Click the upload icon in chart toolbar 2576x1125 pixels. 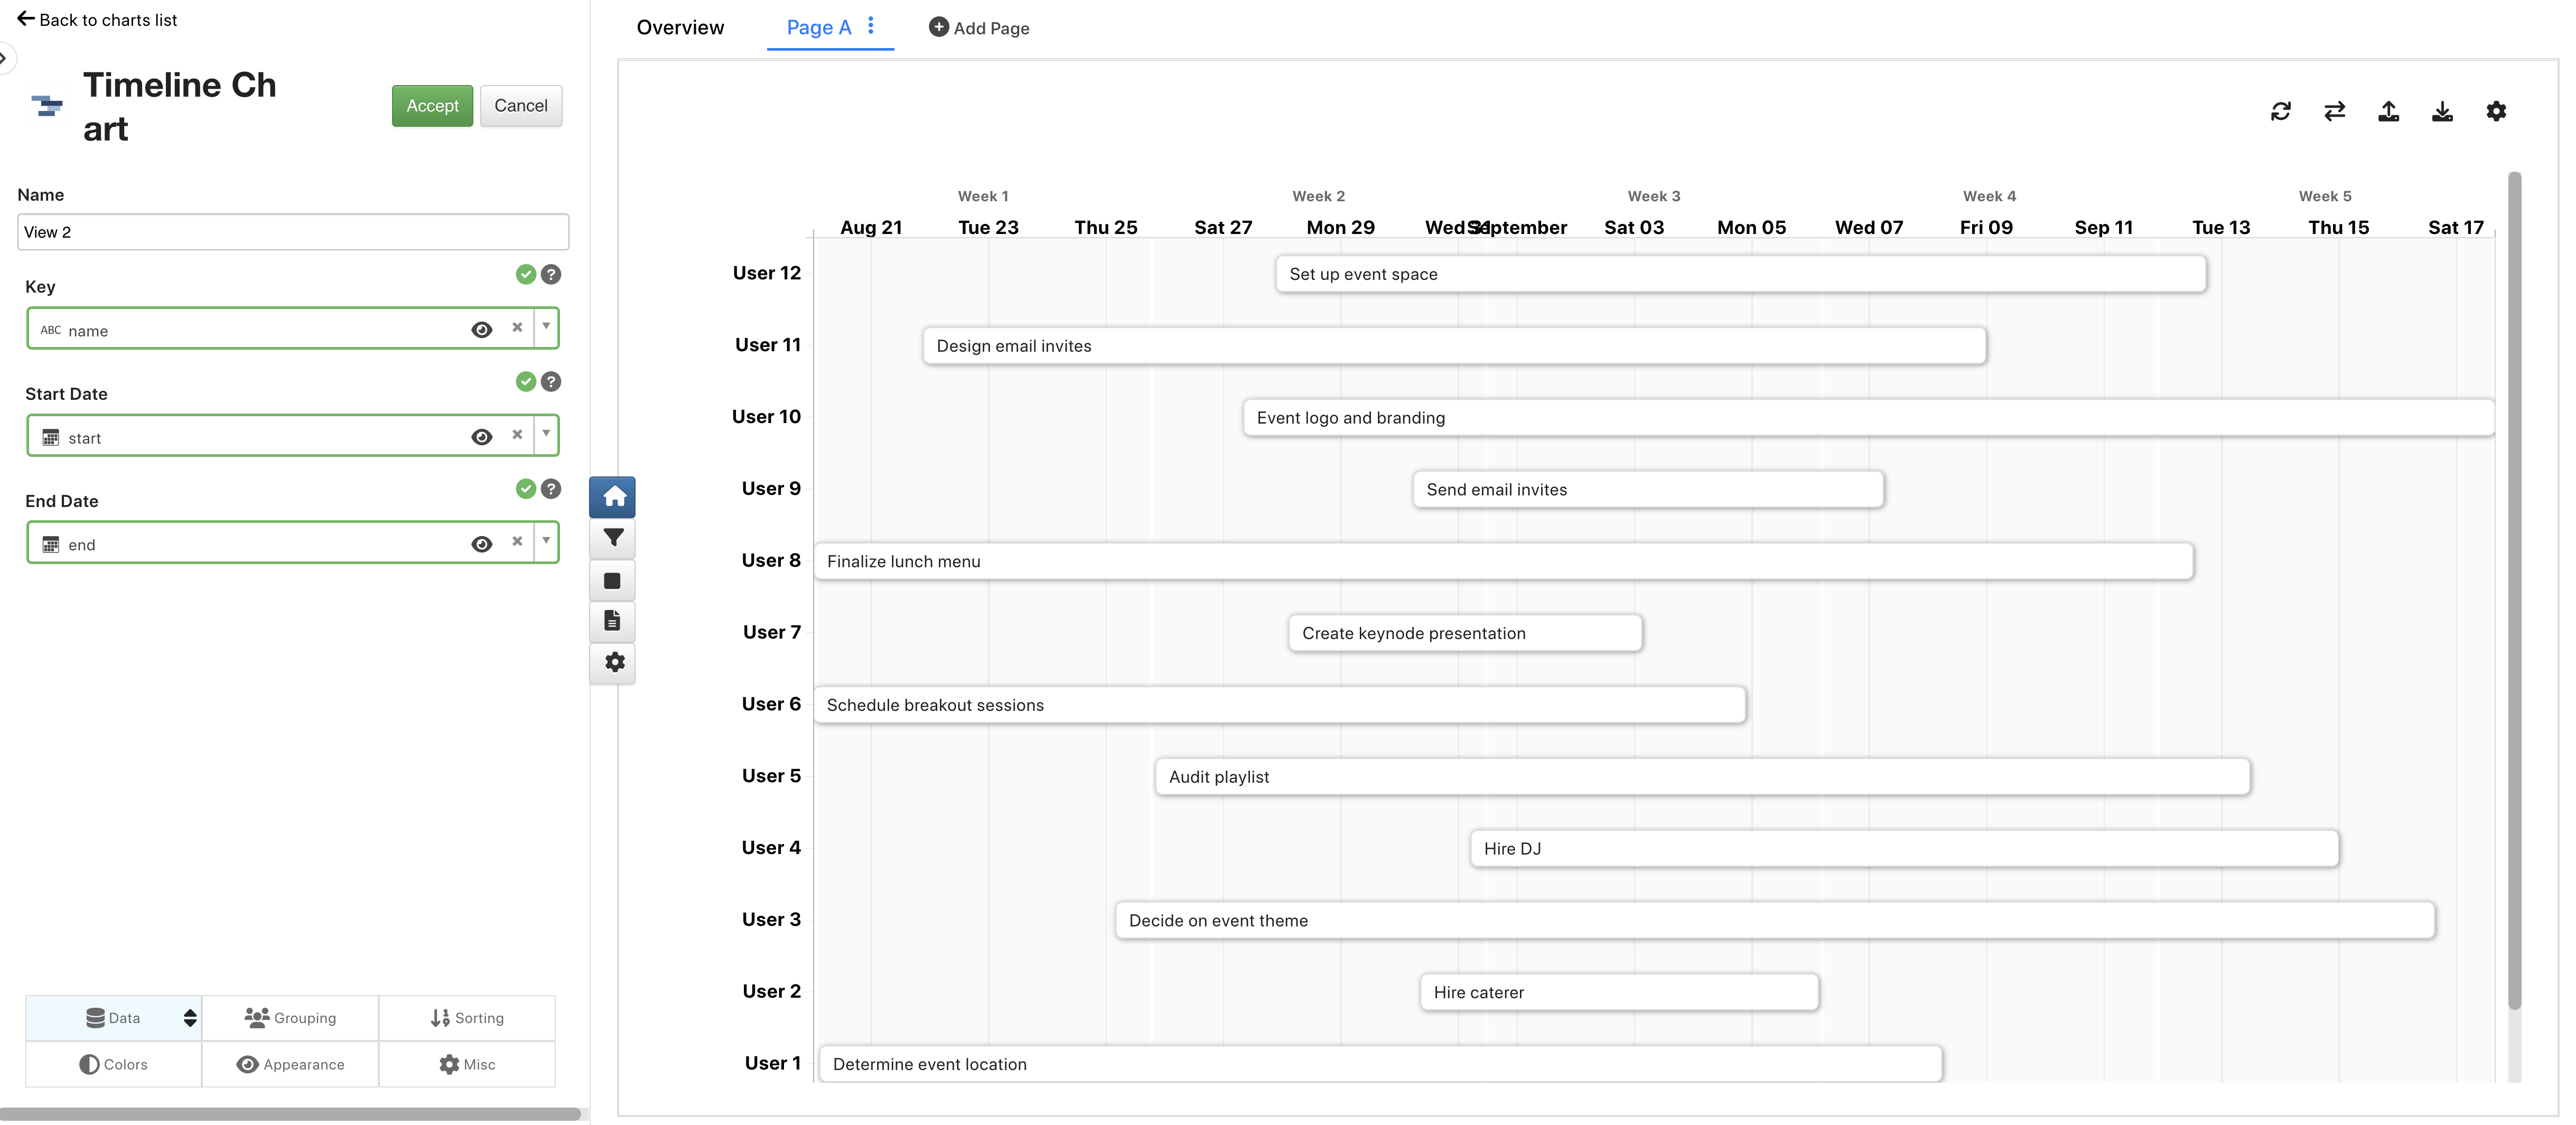pyautogui.click(x=2388, y=111)
